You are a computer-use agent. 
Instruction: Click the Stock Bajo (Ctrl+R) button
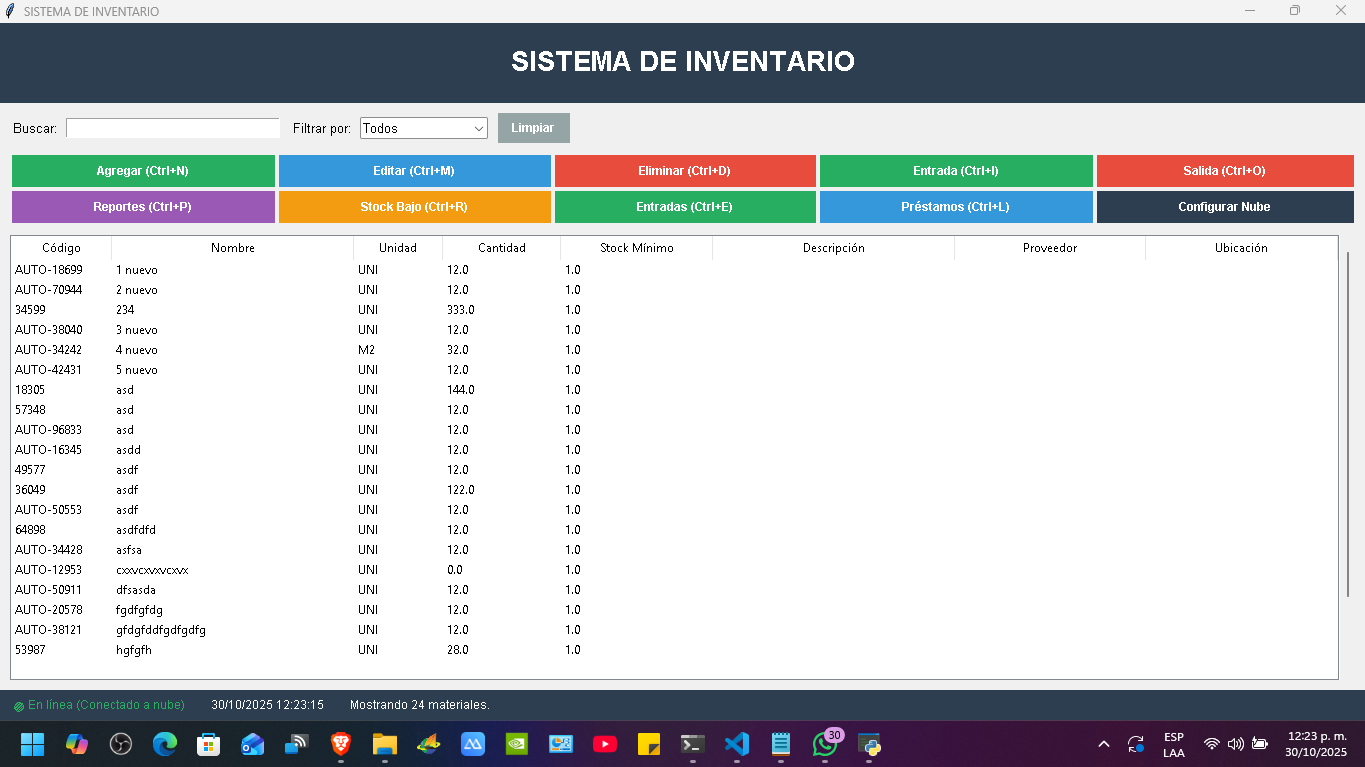[x=414, y=207]
